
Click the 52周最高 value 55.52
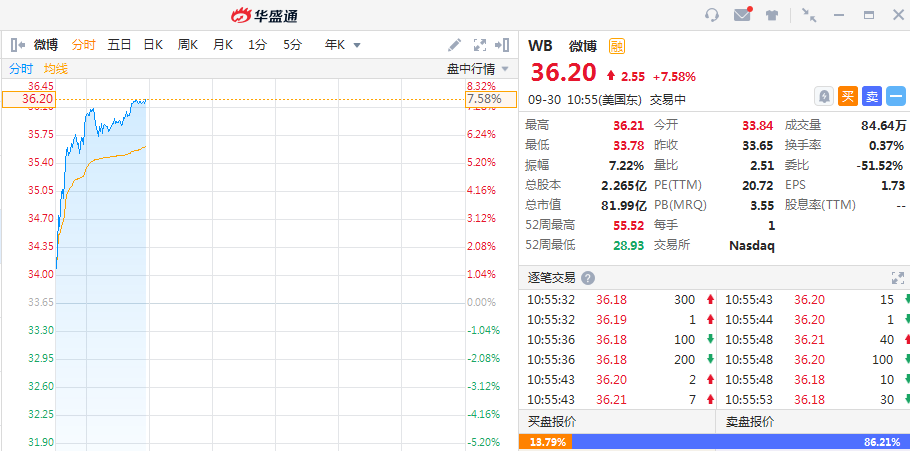tap(629, 225)
